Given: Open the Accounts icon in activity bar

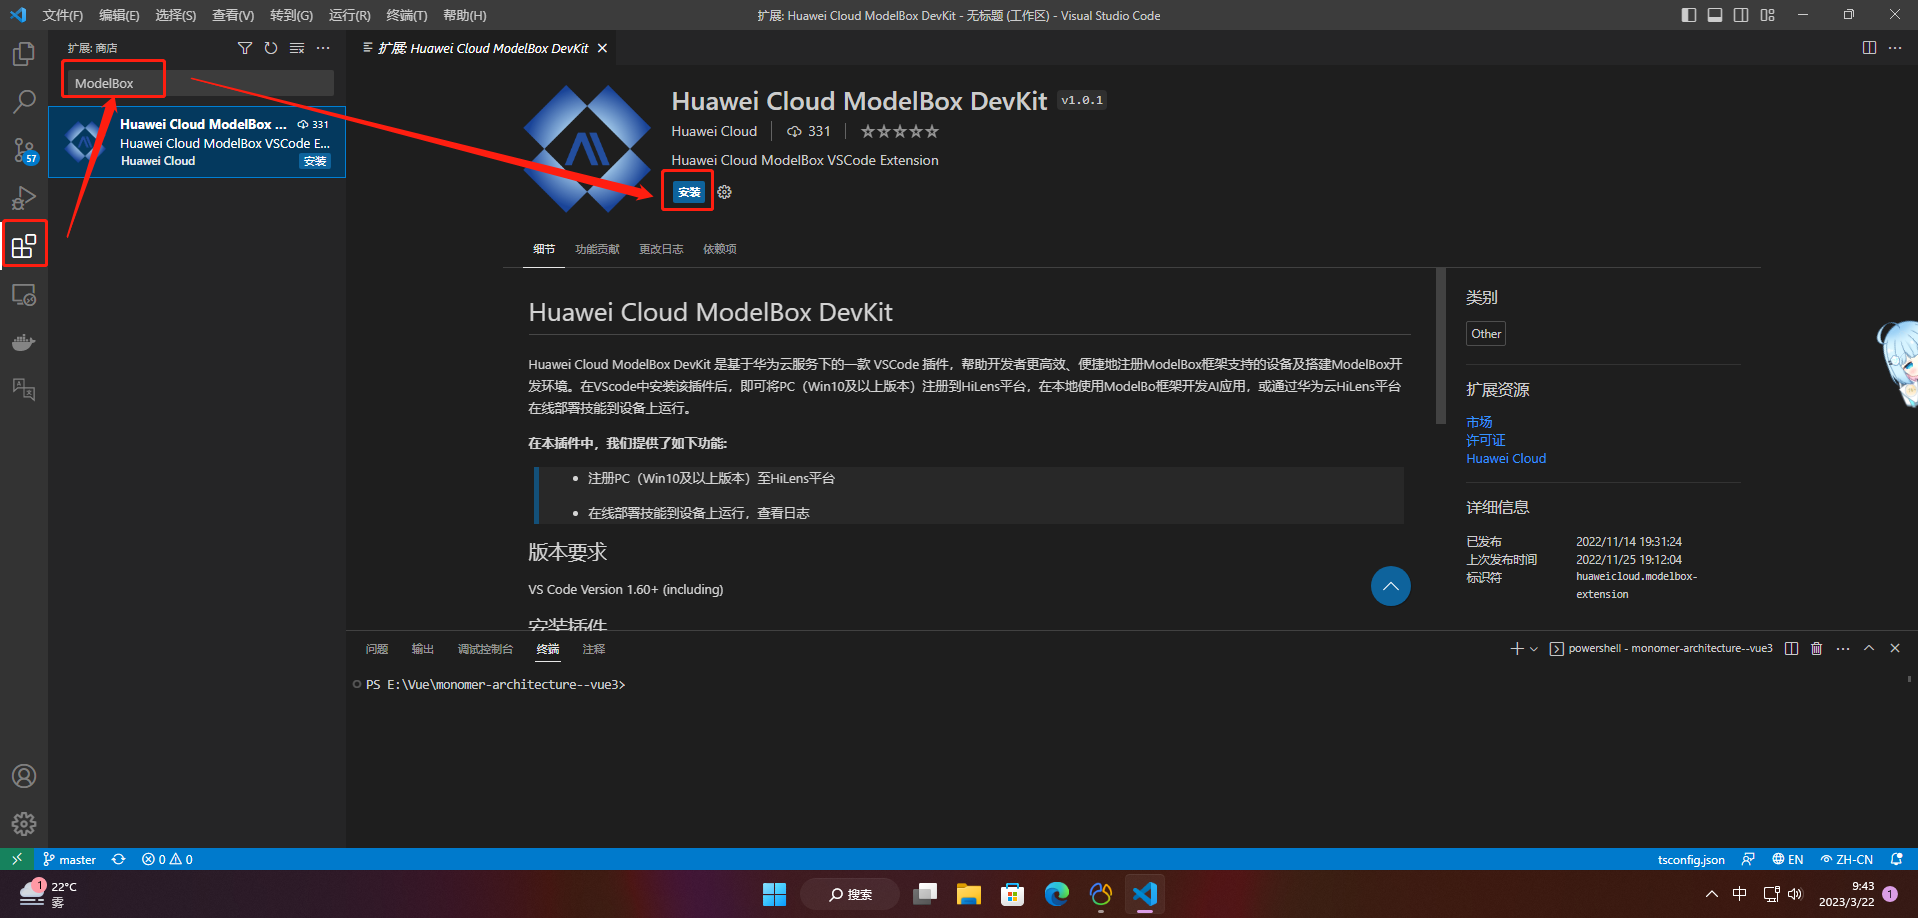Looking at the screenshot, I should tap(24, 776).
